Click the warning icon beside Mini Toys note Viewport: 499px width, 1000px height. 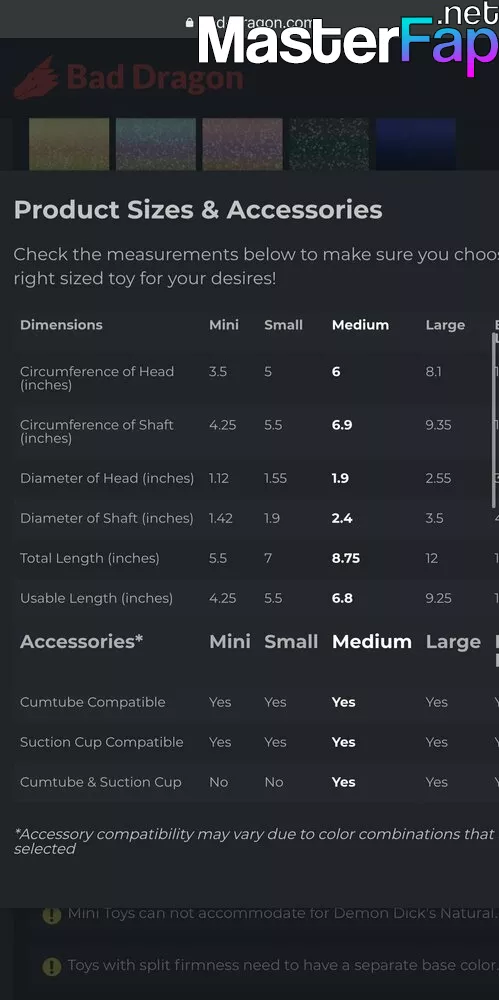click(x=52, y=915)
